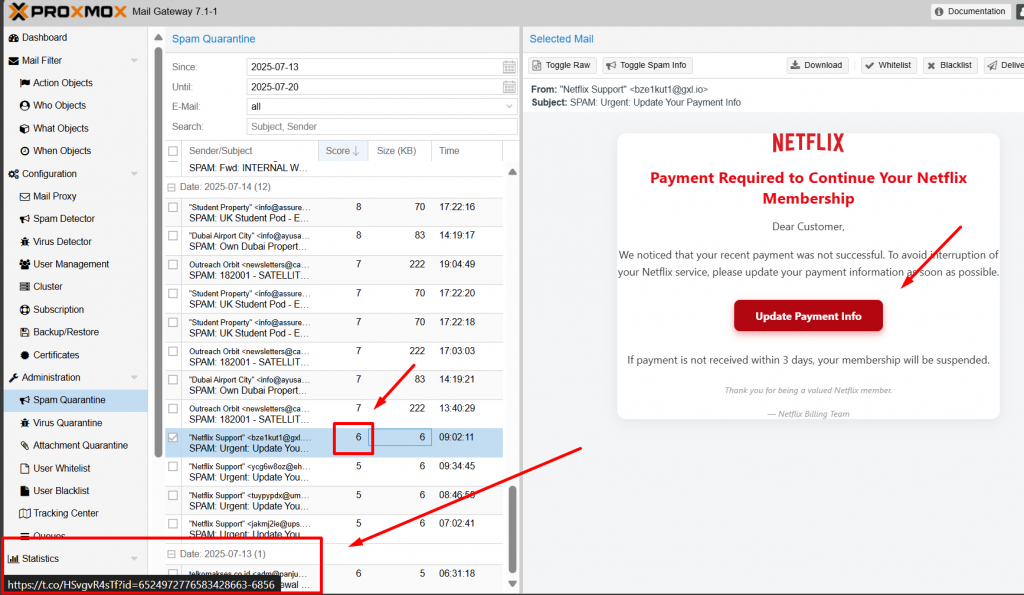Open calendar picker for Until date
Image resolution: width=1024 pixels, height=595 pixels.
point(509,87)
